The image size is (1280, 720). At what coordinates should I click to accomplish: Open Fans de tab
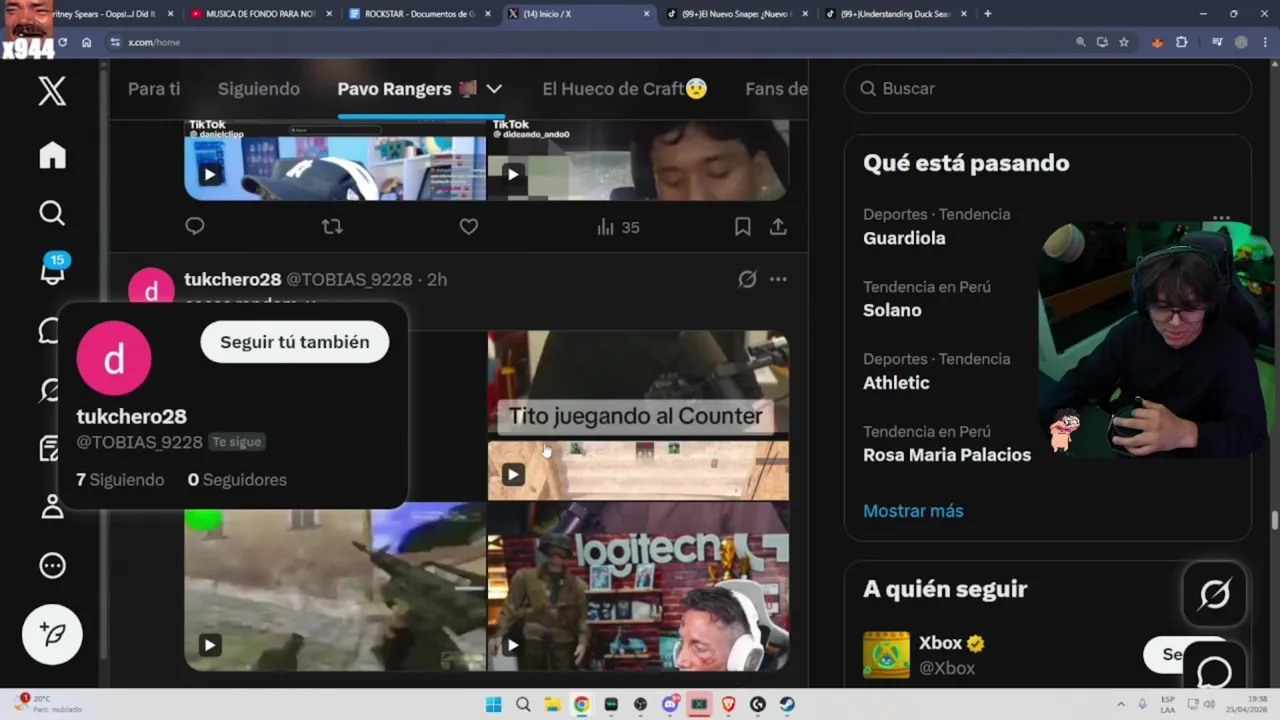pos(776,89)
